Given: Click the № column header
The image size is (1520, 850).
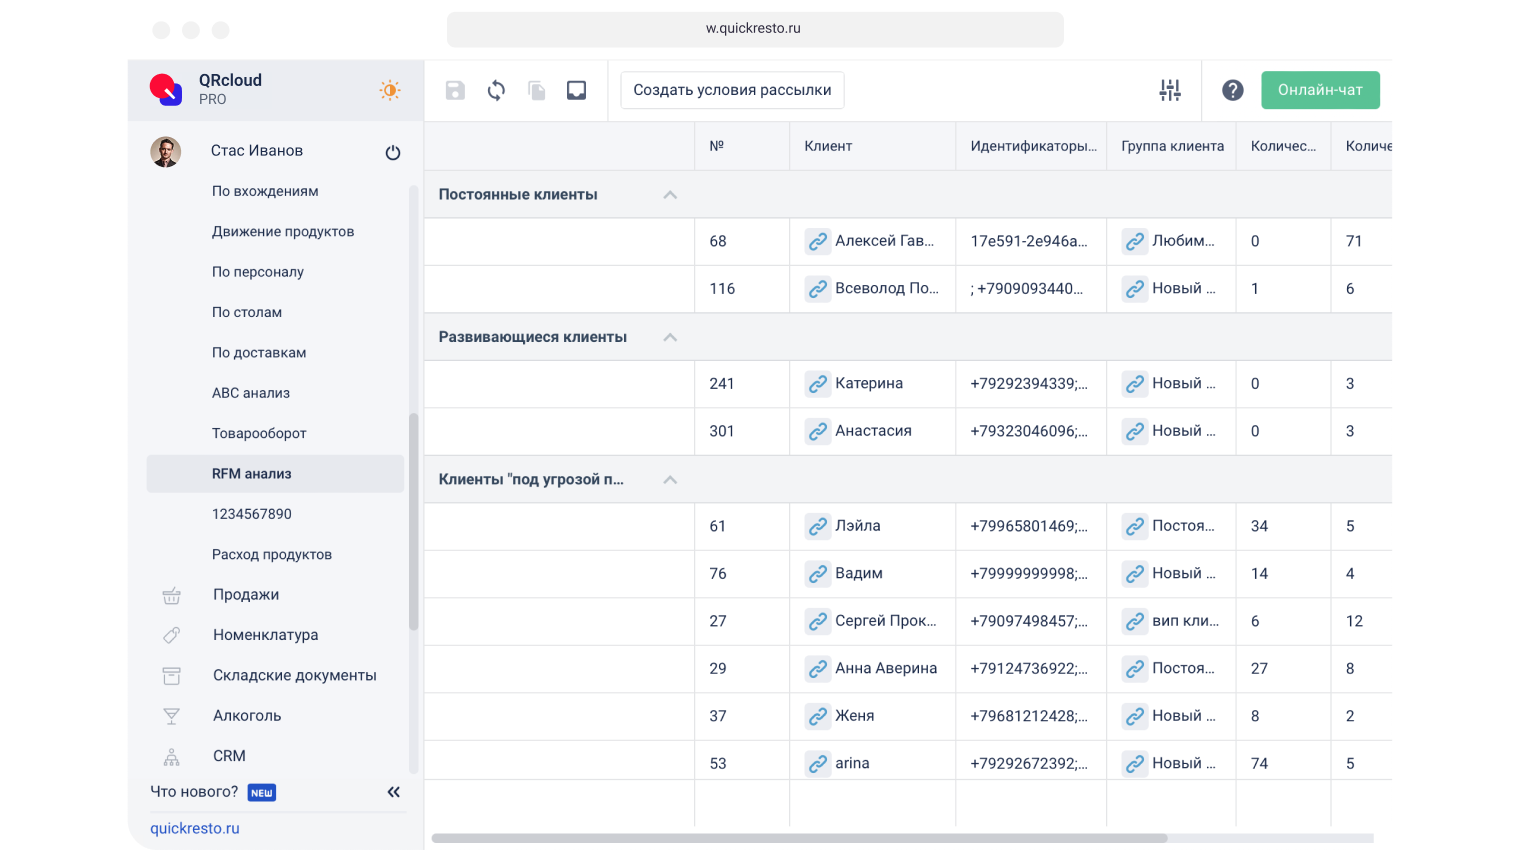Looking at the screenshot, I should 742,146.
